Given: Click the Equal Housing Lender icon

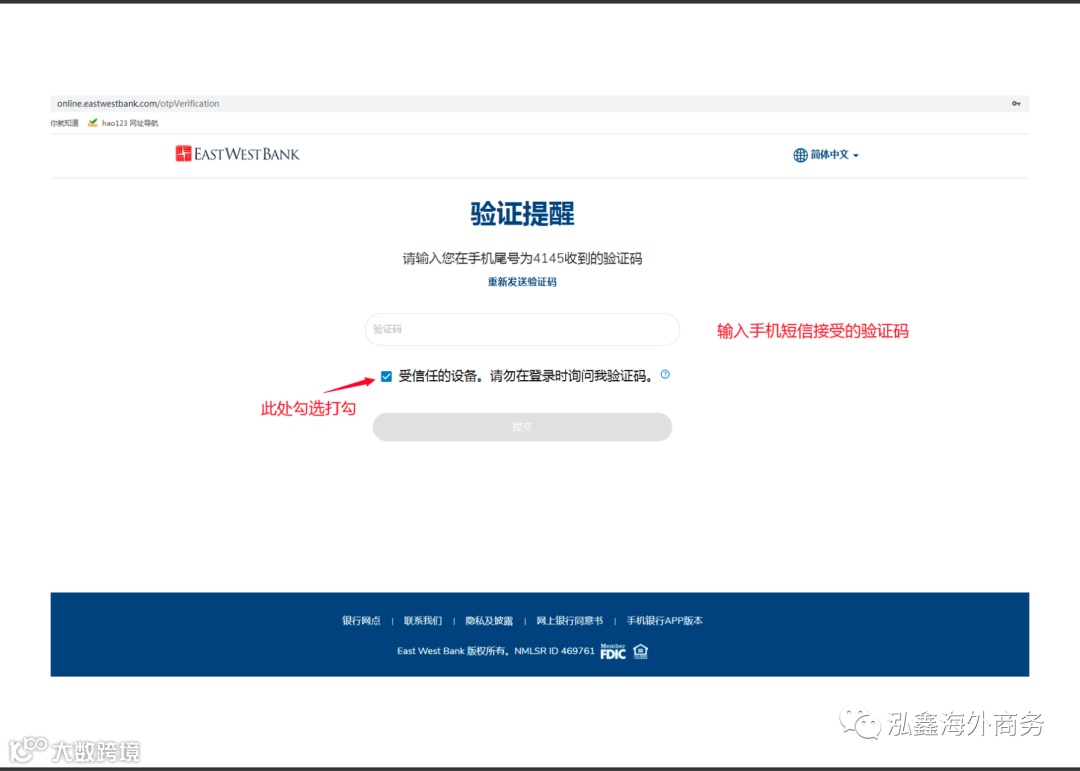Looking at the screenshot, I should click(641, 651).
